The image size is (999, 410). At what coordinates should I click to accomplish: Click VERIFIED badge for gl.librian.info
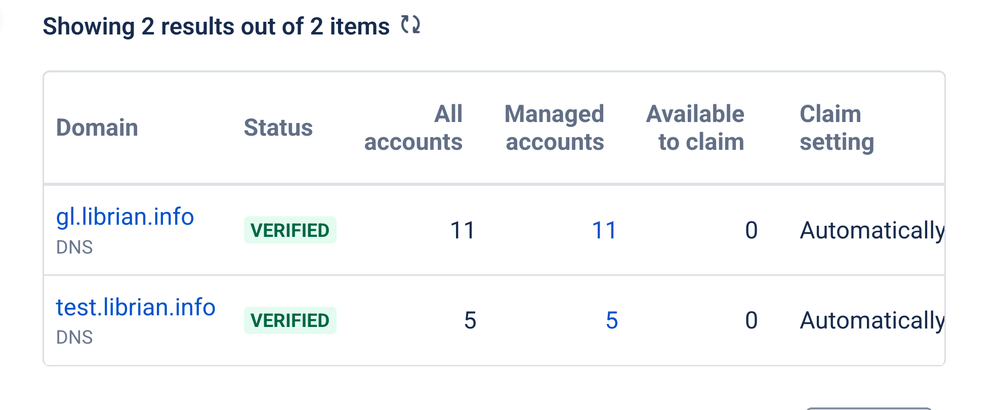290,230
